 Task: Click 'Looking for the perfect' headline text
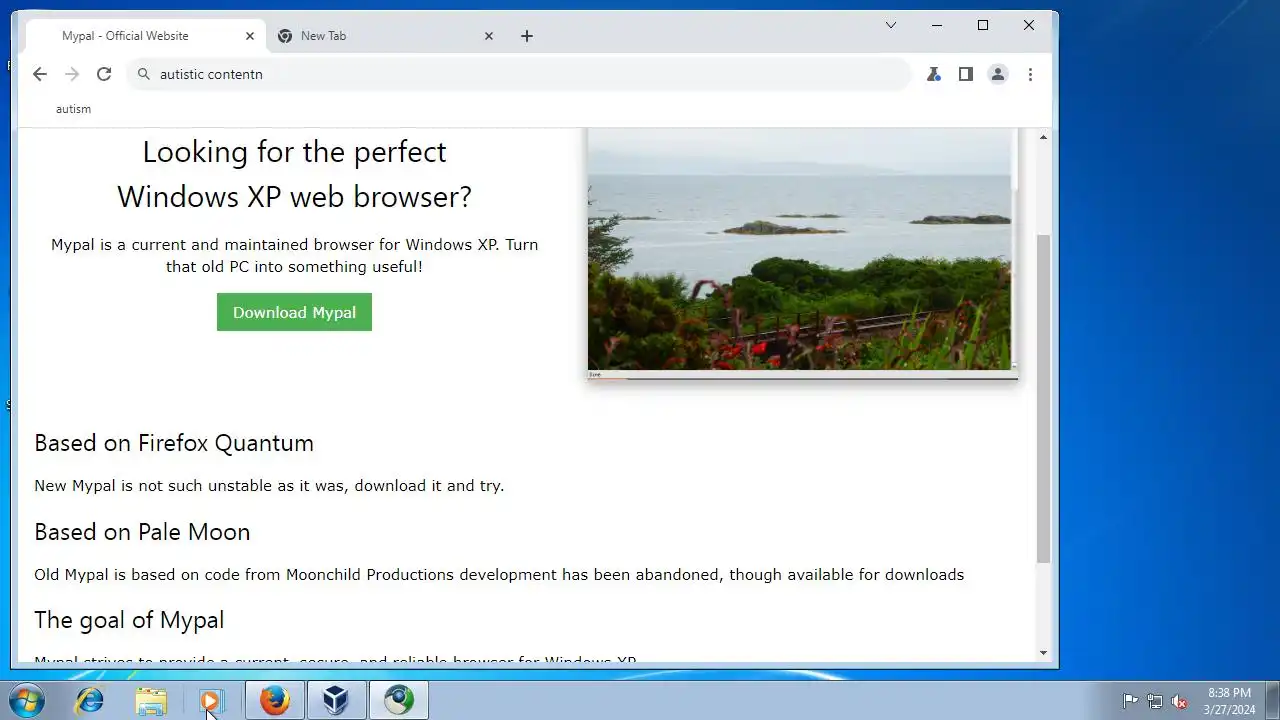pos(294,152)
